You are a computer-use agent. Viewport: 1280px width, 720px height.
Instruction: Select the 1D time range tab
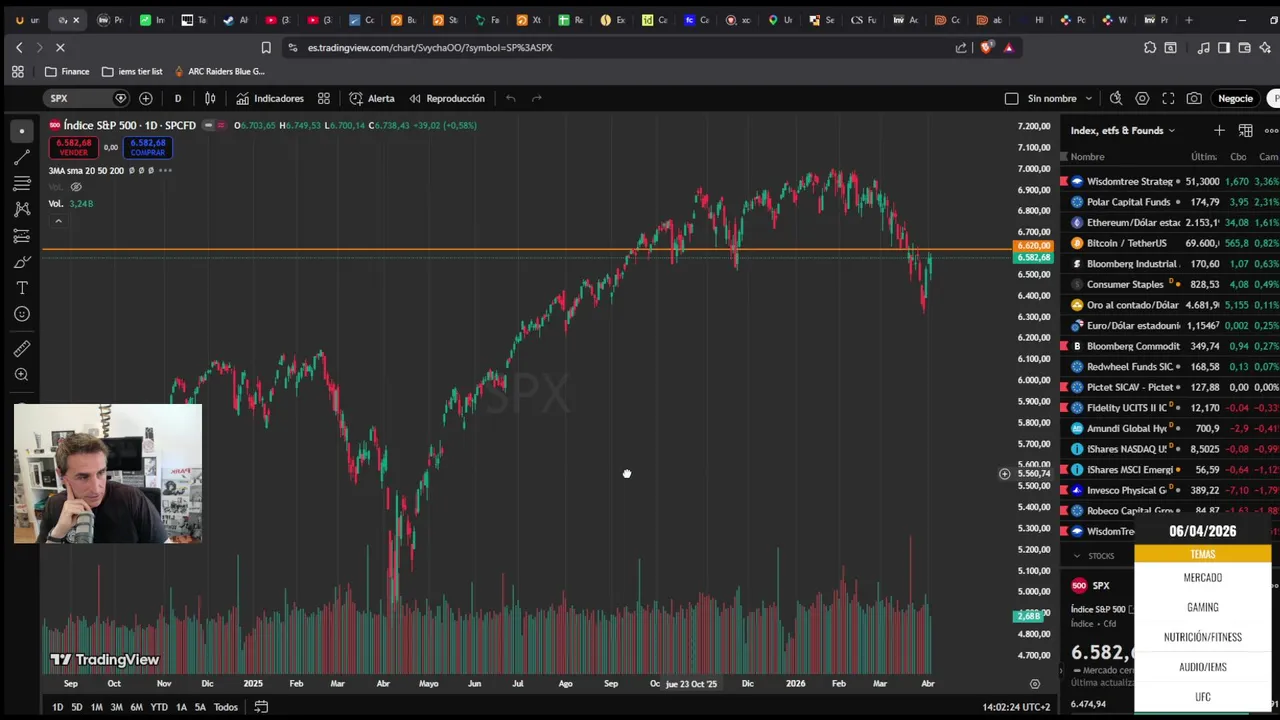coord(57,707)
